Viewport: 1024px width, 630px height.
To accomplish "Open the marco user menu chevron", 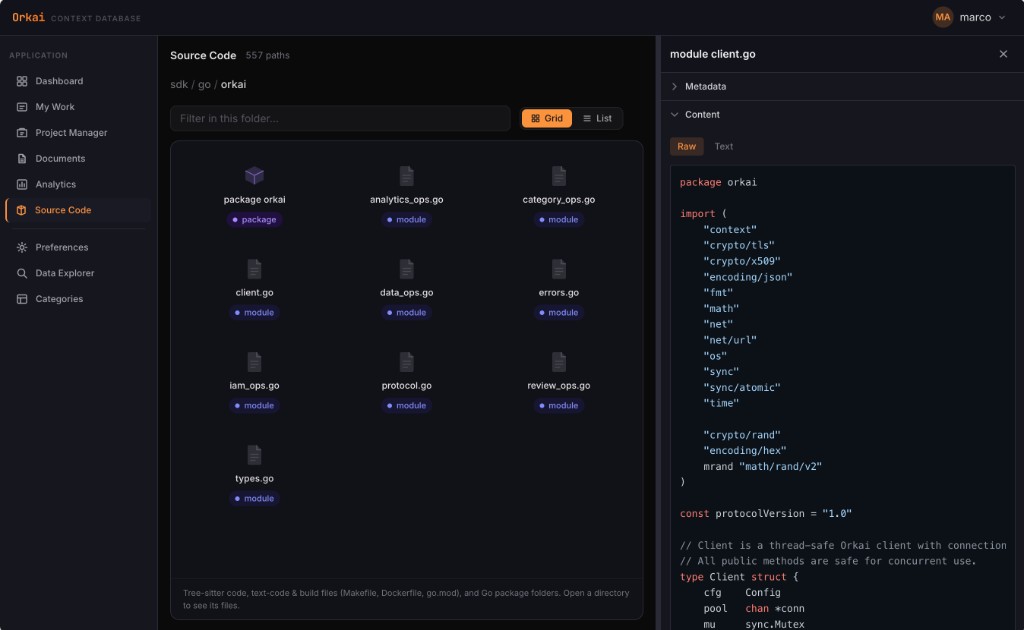I will coord(1002,18).
